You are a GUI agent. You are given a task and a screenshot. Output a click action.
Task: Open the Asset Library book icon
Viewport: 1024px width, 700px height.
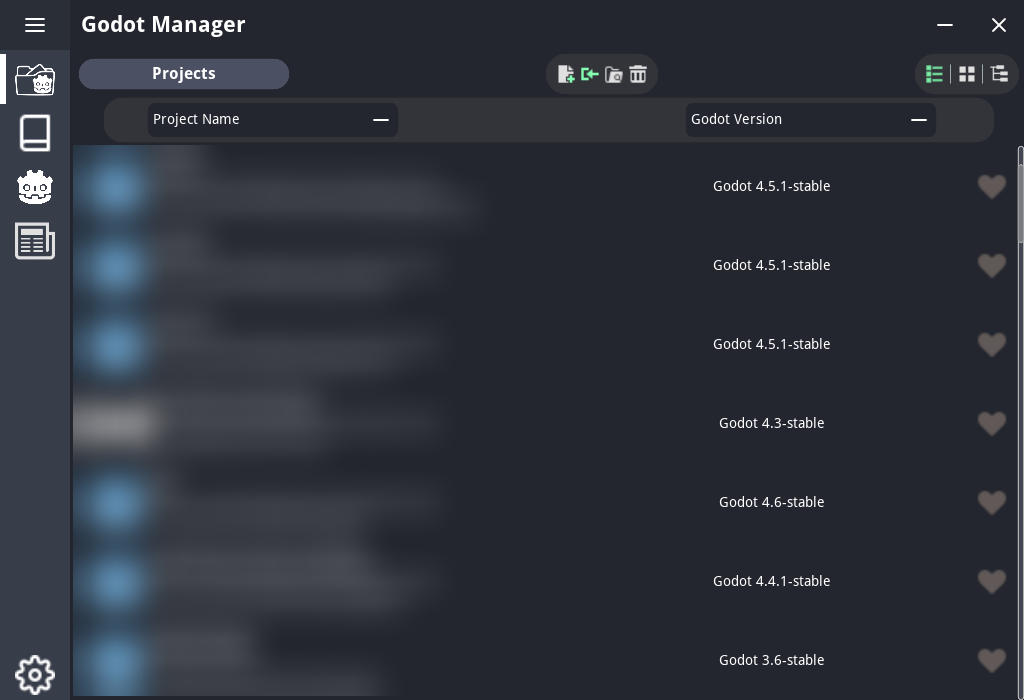(35, 133)
